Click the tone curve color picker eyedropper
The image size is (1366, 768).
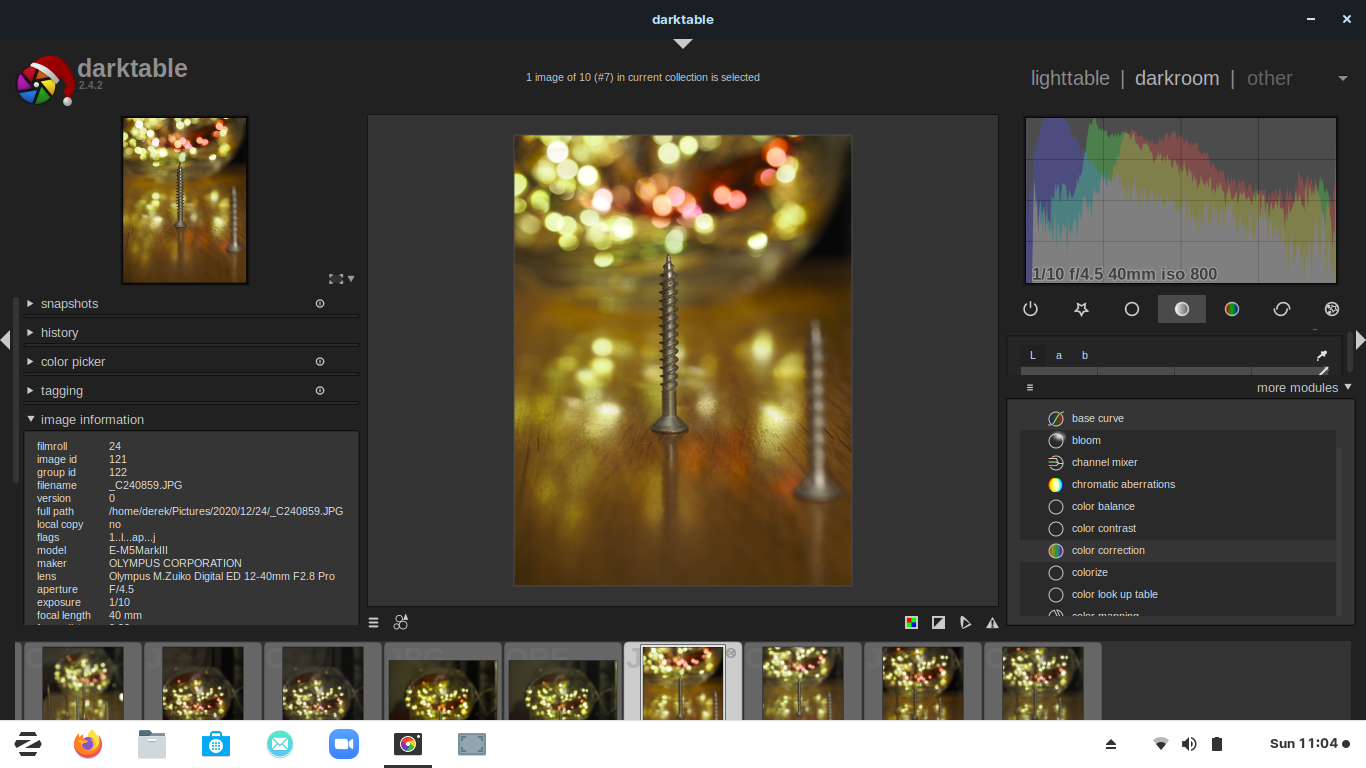click(1322, 355)
